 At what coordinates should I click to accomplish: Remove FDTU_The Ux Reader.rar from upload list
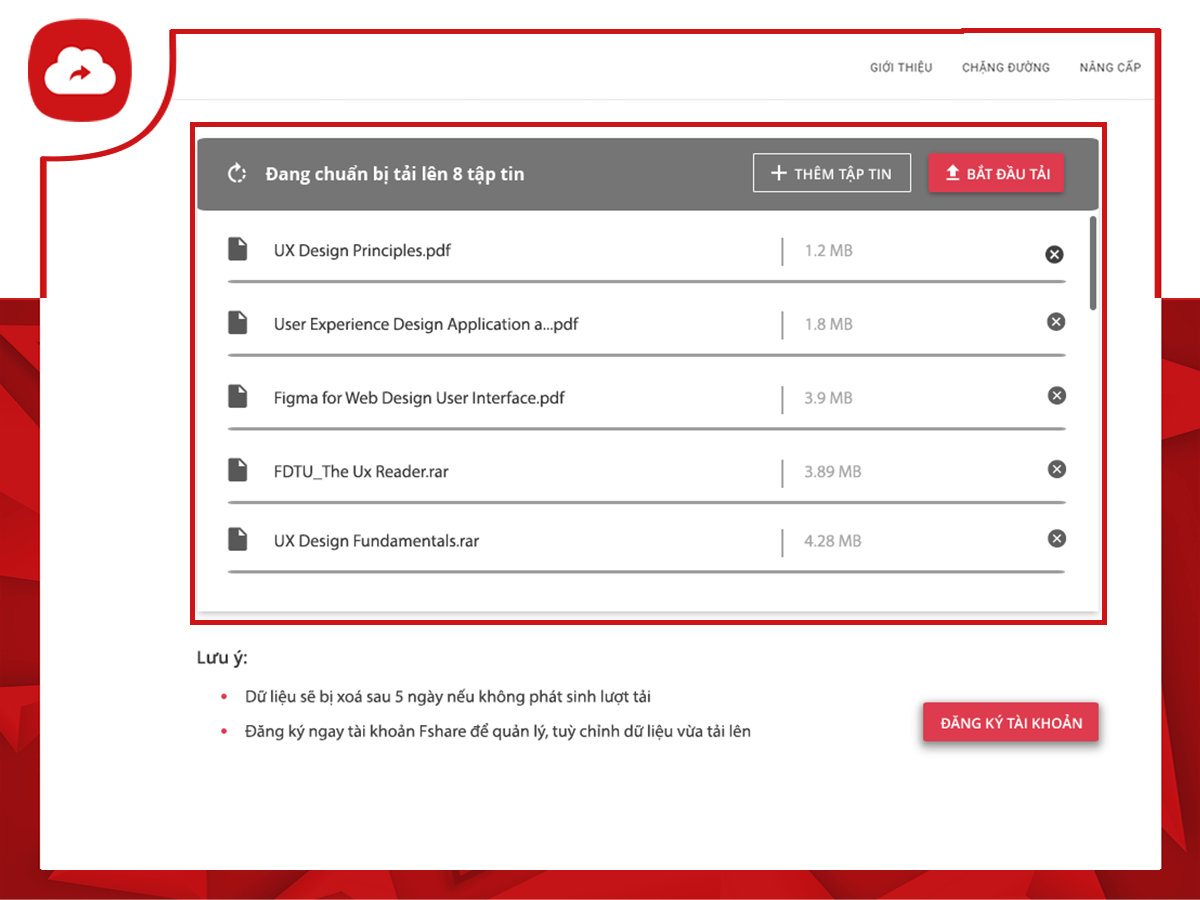point(1056,469)
